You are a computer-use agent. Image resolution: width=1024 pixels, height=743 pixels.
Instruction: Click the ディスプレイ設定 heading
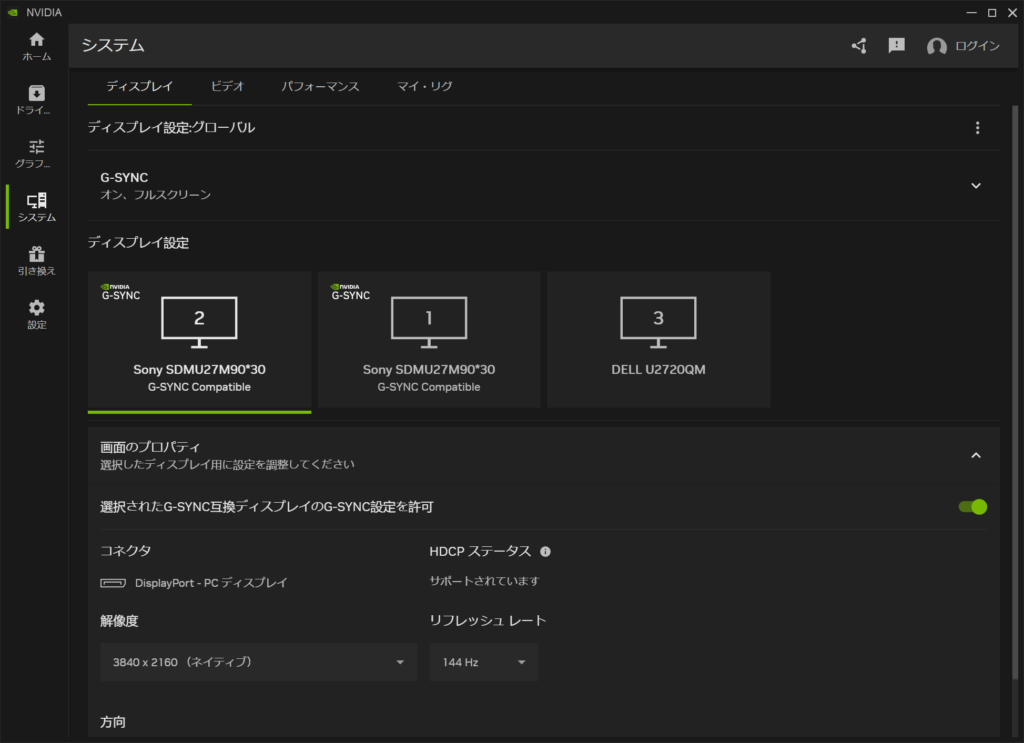point(138,243)
